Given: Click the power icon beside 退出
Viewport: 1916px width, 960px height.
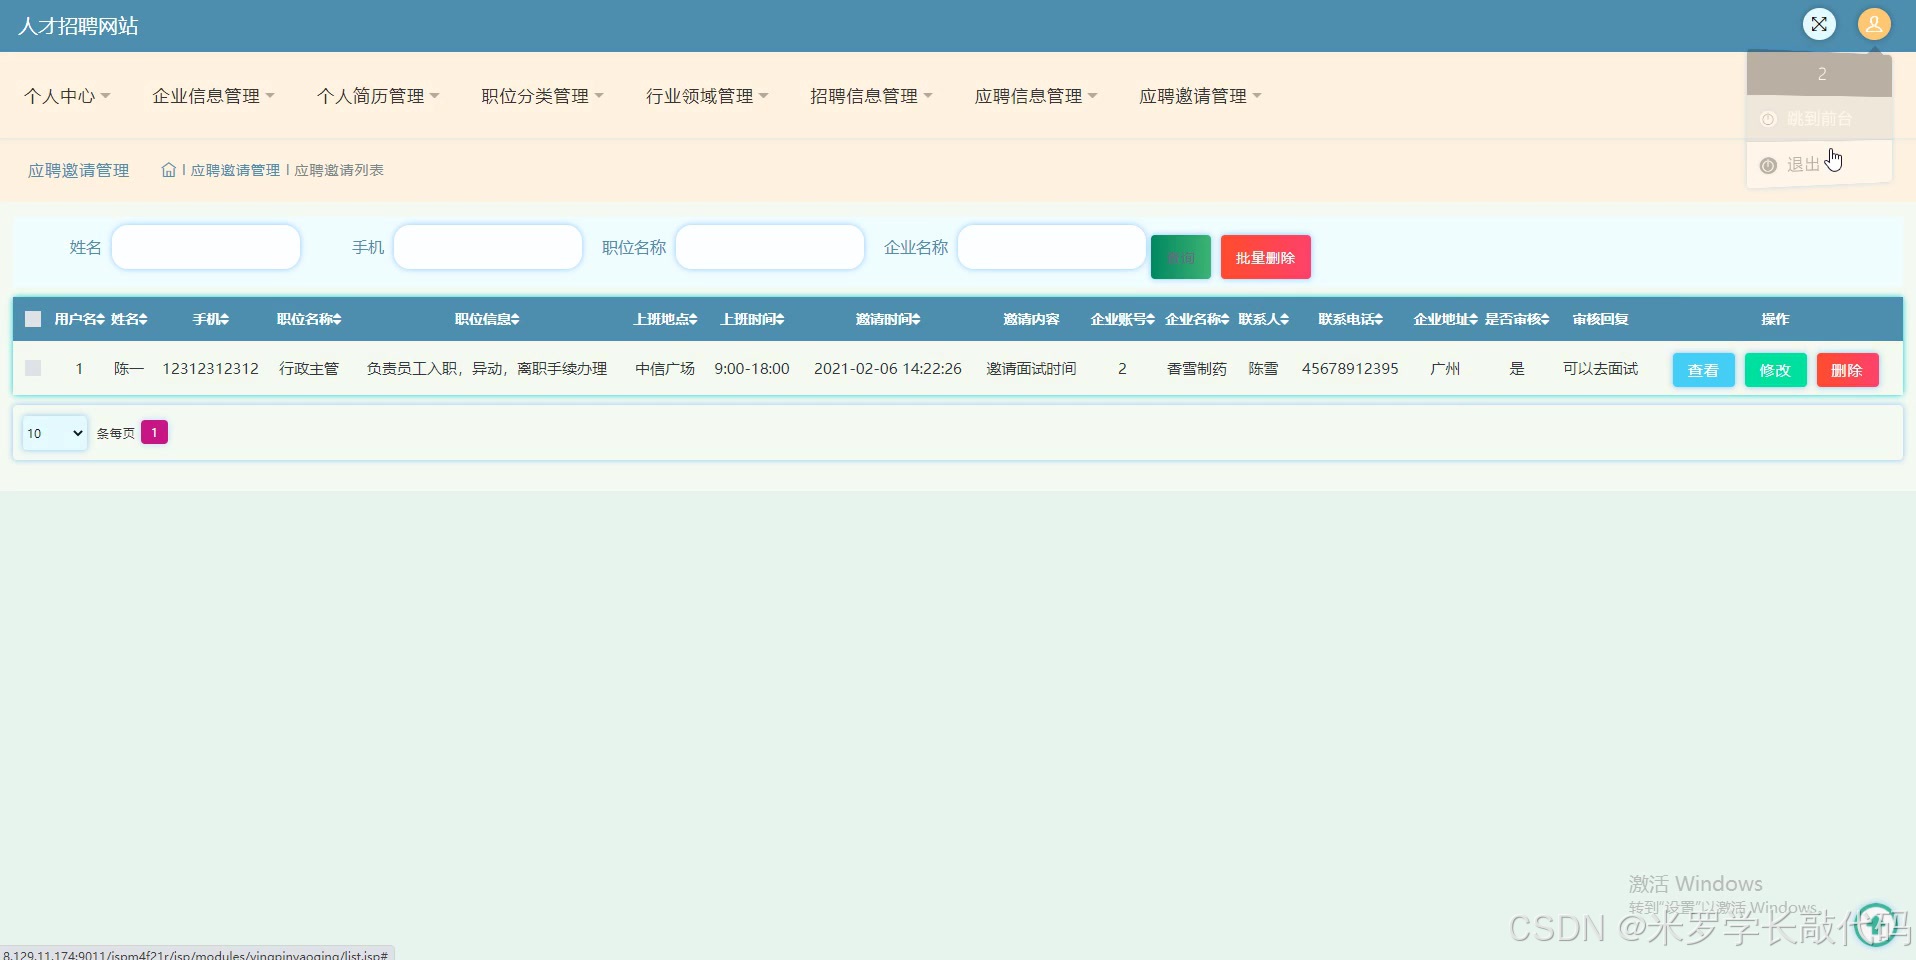Looking at the screenshot, I should point(1768,165).
